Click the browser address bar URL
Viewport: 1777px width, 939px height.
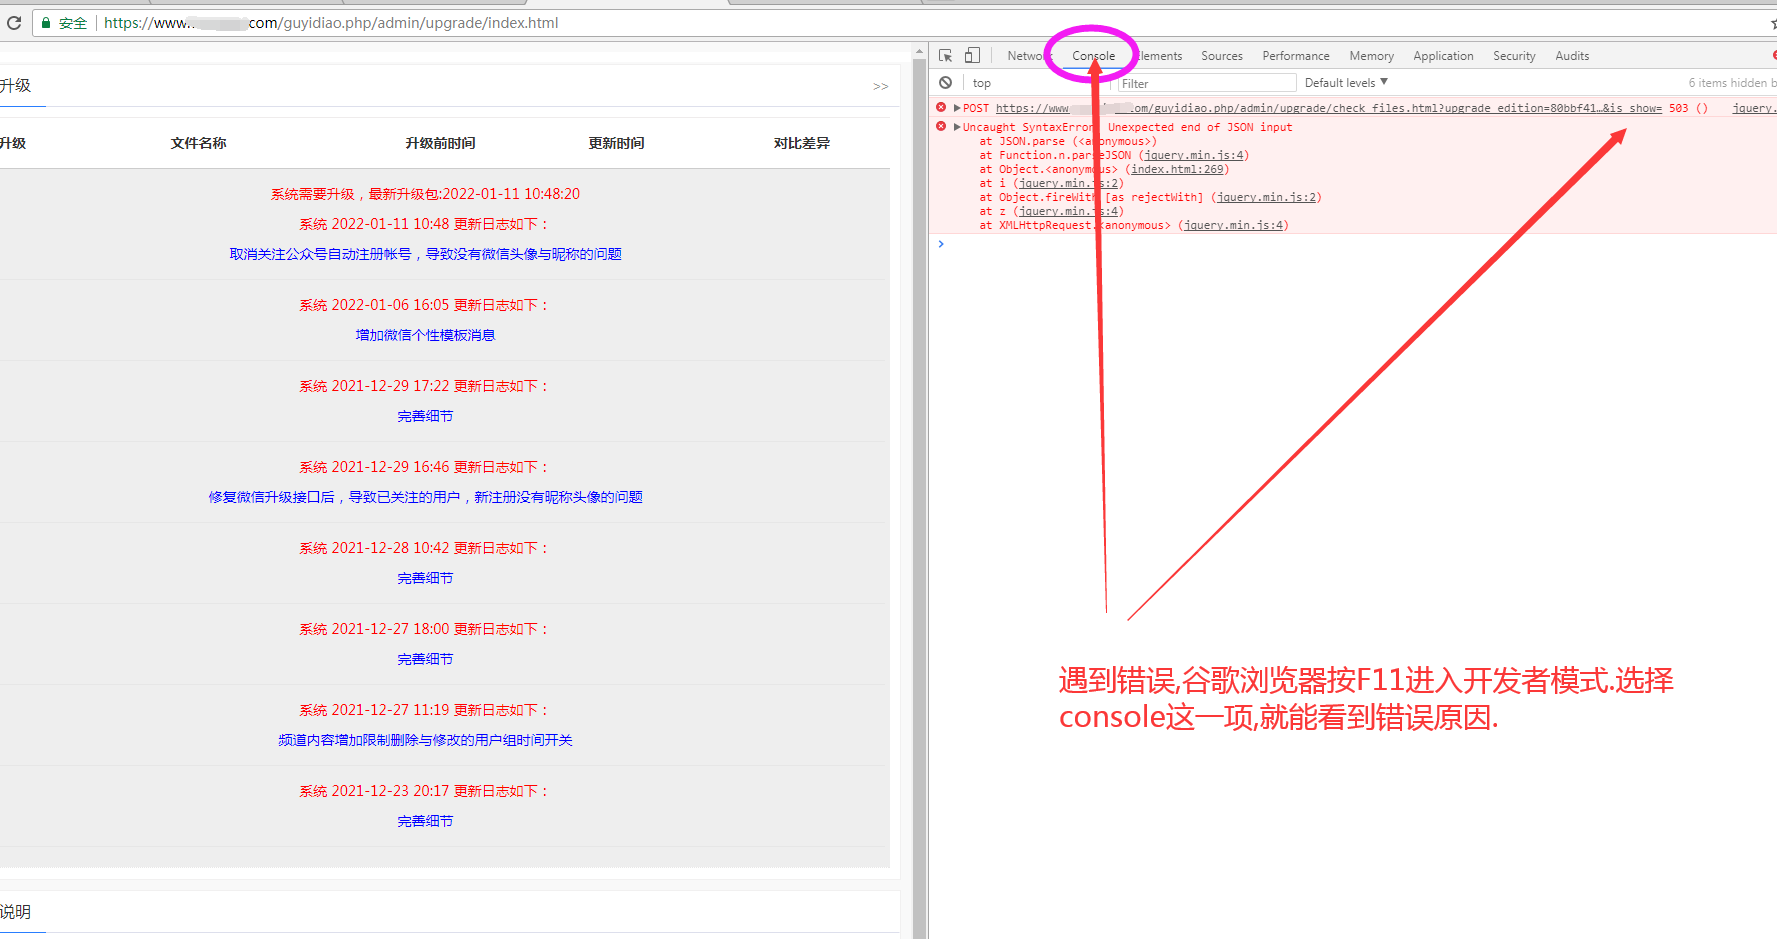pos(330,22)
